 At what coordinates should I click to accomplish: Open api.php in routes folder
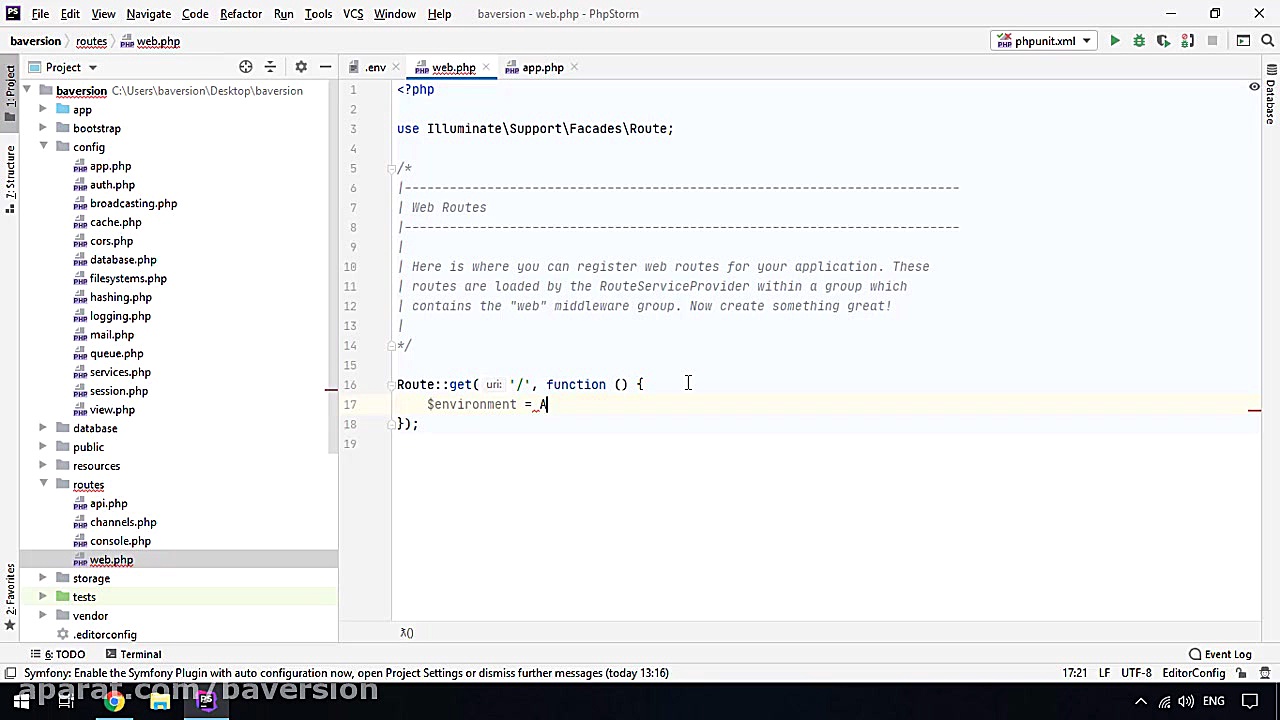pyautogui.click(x=108, y=504)
